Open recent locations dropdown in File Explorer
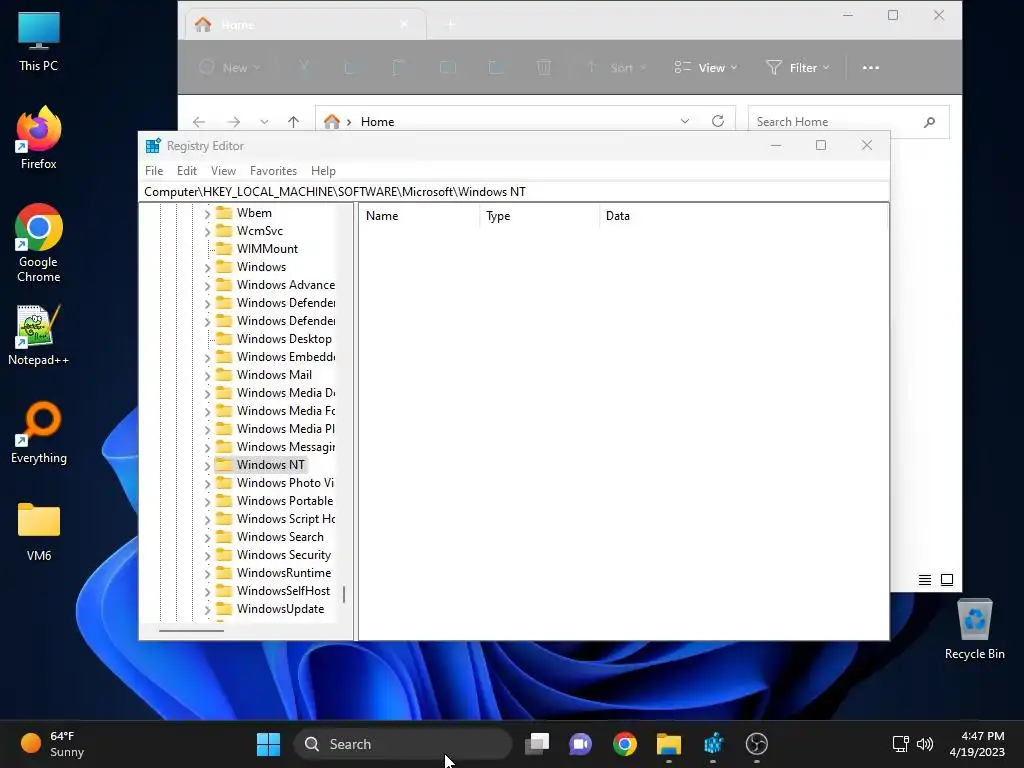This screenshot has width=1024, height=768. pyautogui.click(x=264, y=121)
